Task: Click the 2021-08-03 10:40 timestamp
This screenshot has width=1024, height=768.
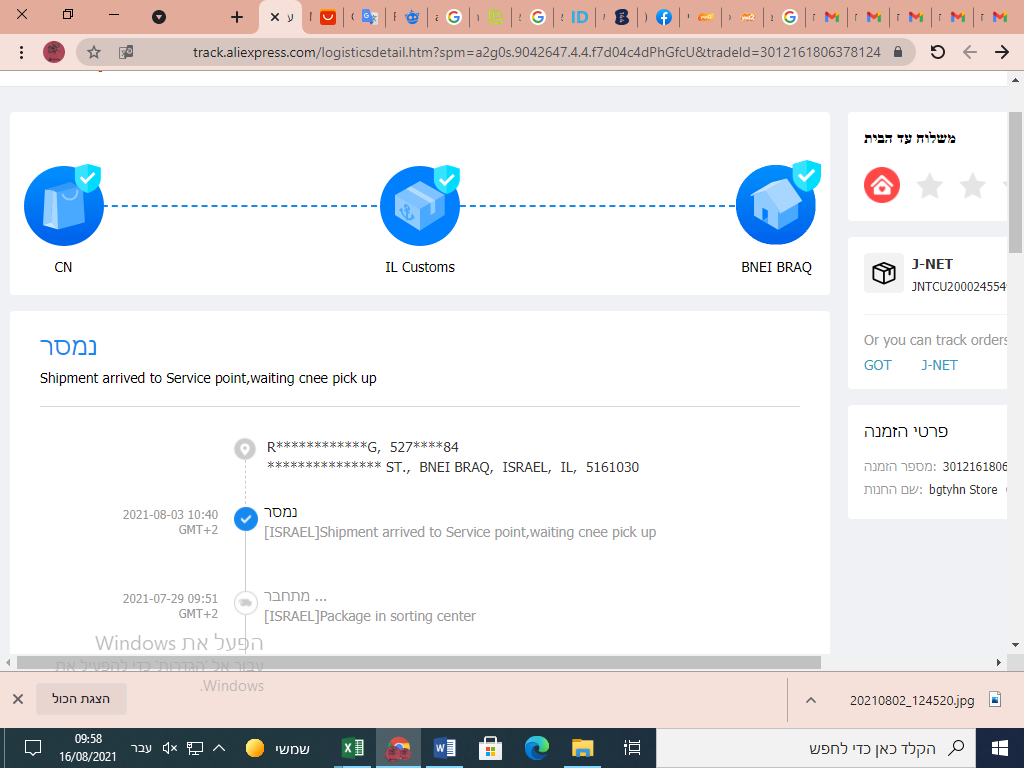Action: 170,515
